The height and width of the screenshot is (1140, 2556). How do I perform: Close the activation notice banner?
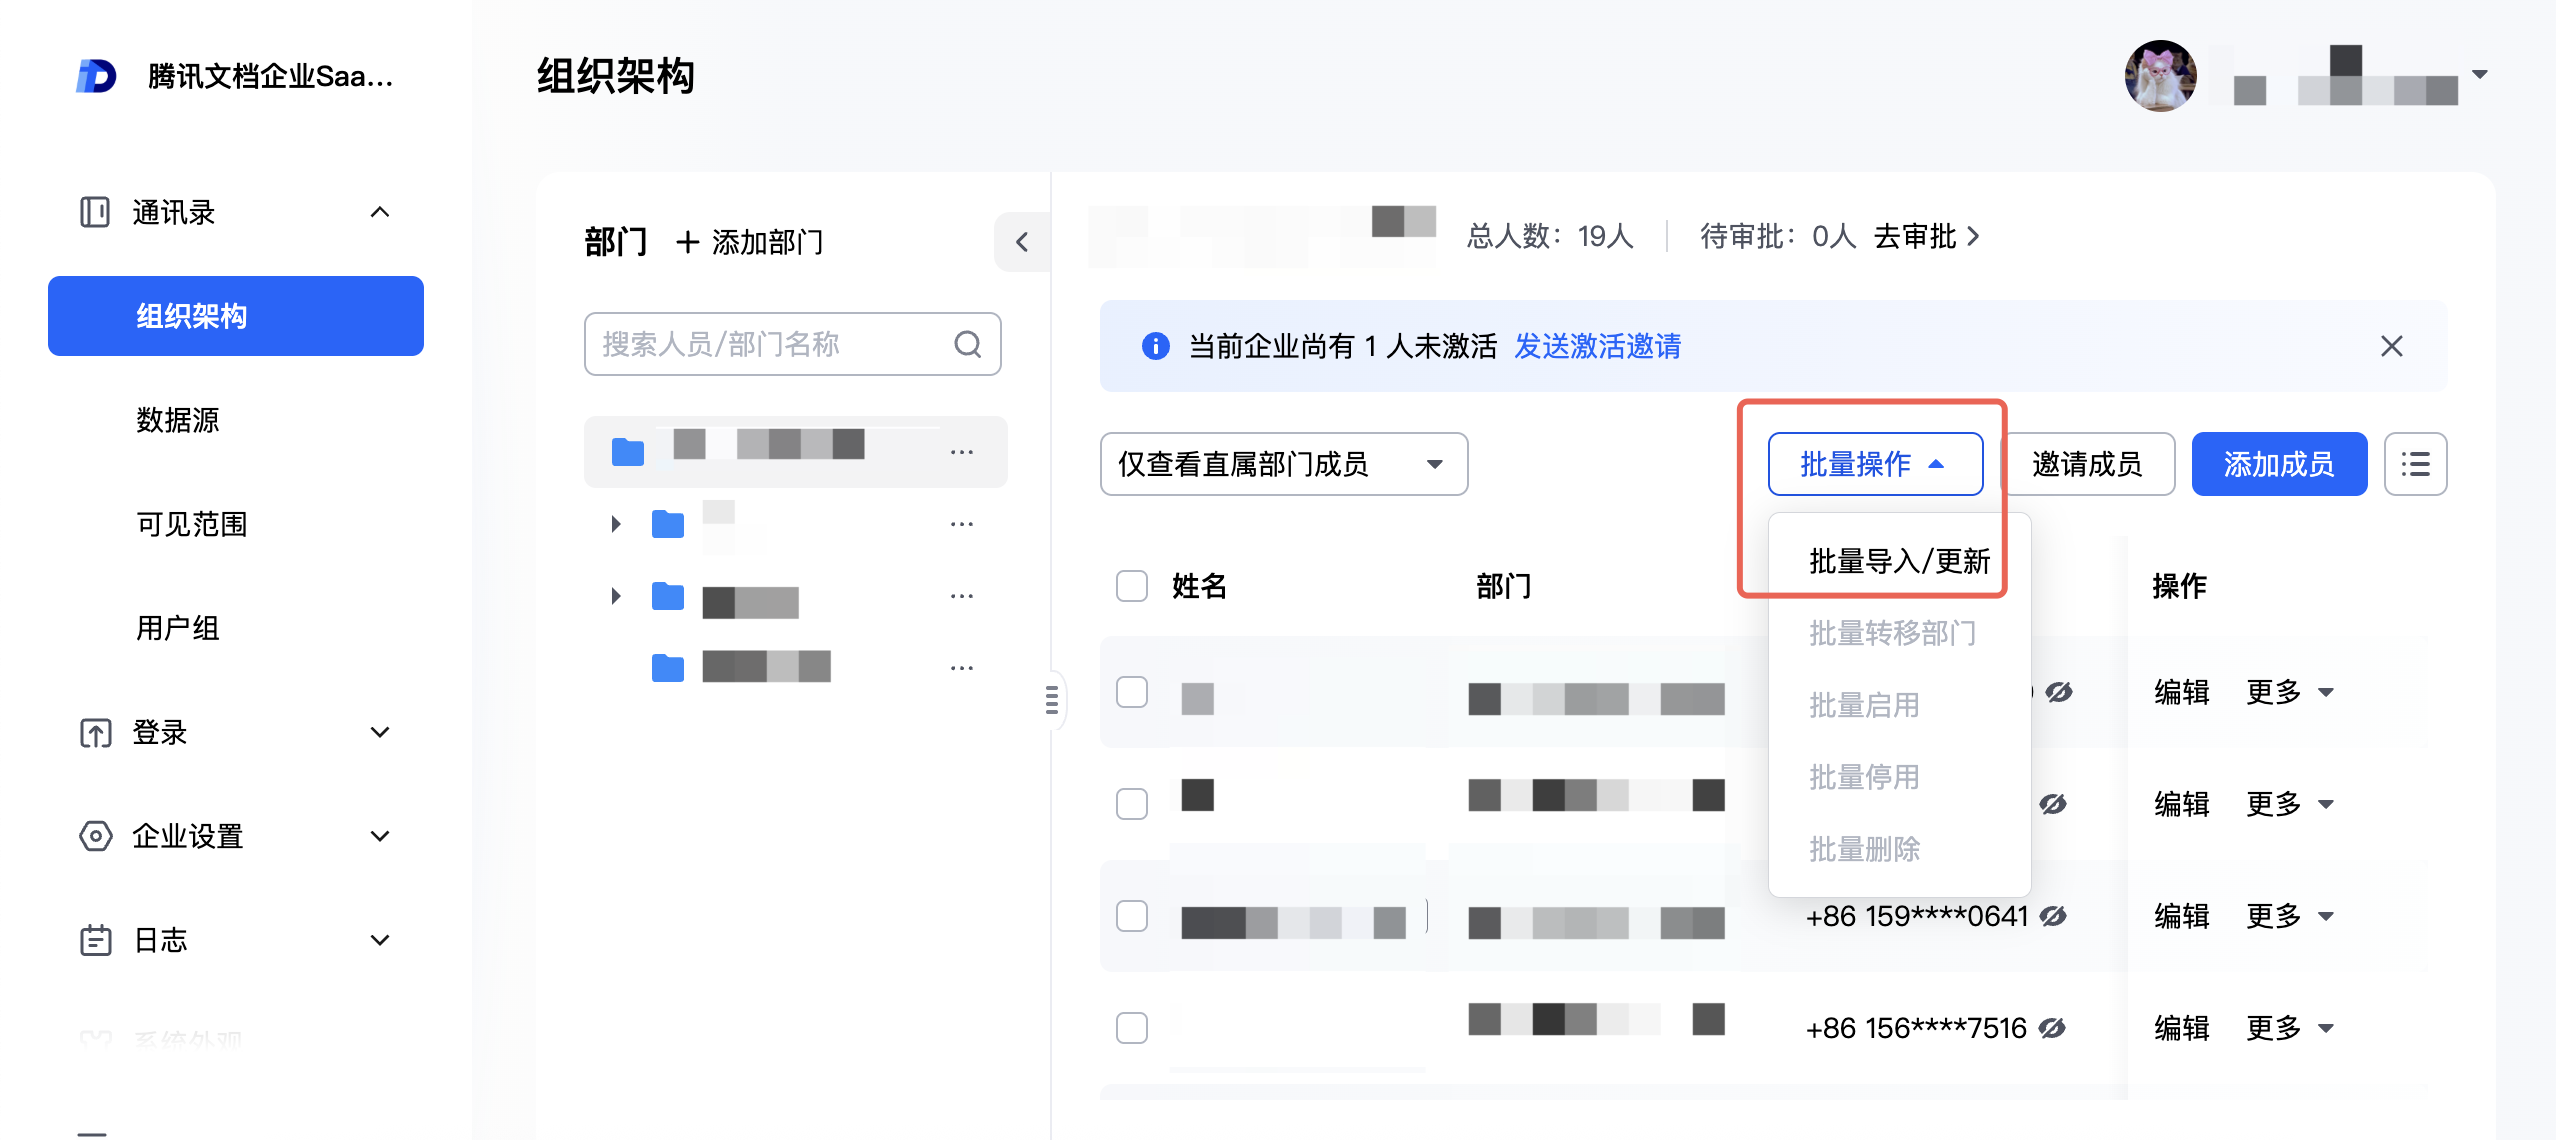(x=2391, y=346)
